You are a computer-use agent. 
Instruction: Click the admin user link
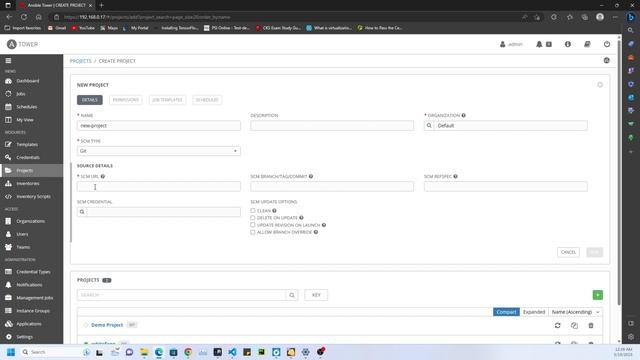[x=511, y=44]
